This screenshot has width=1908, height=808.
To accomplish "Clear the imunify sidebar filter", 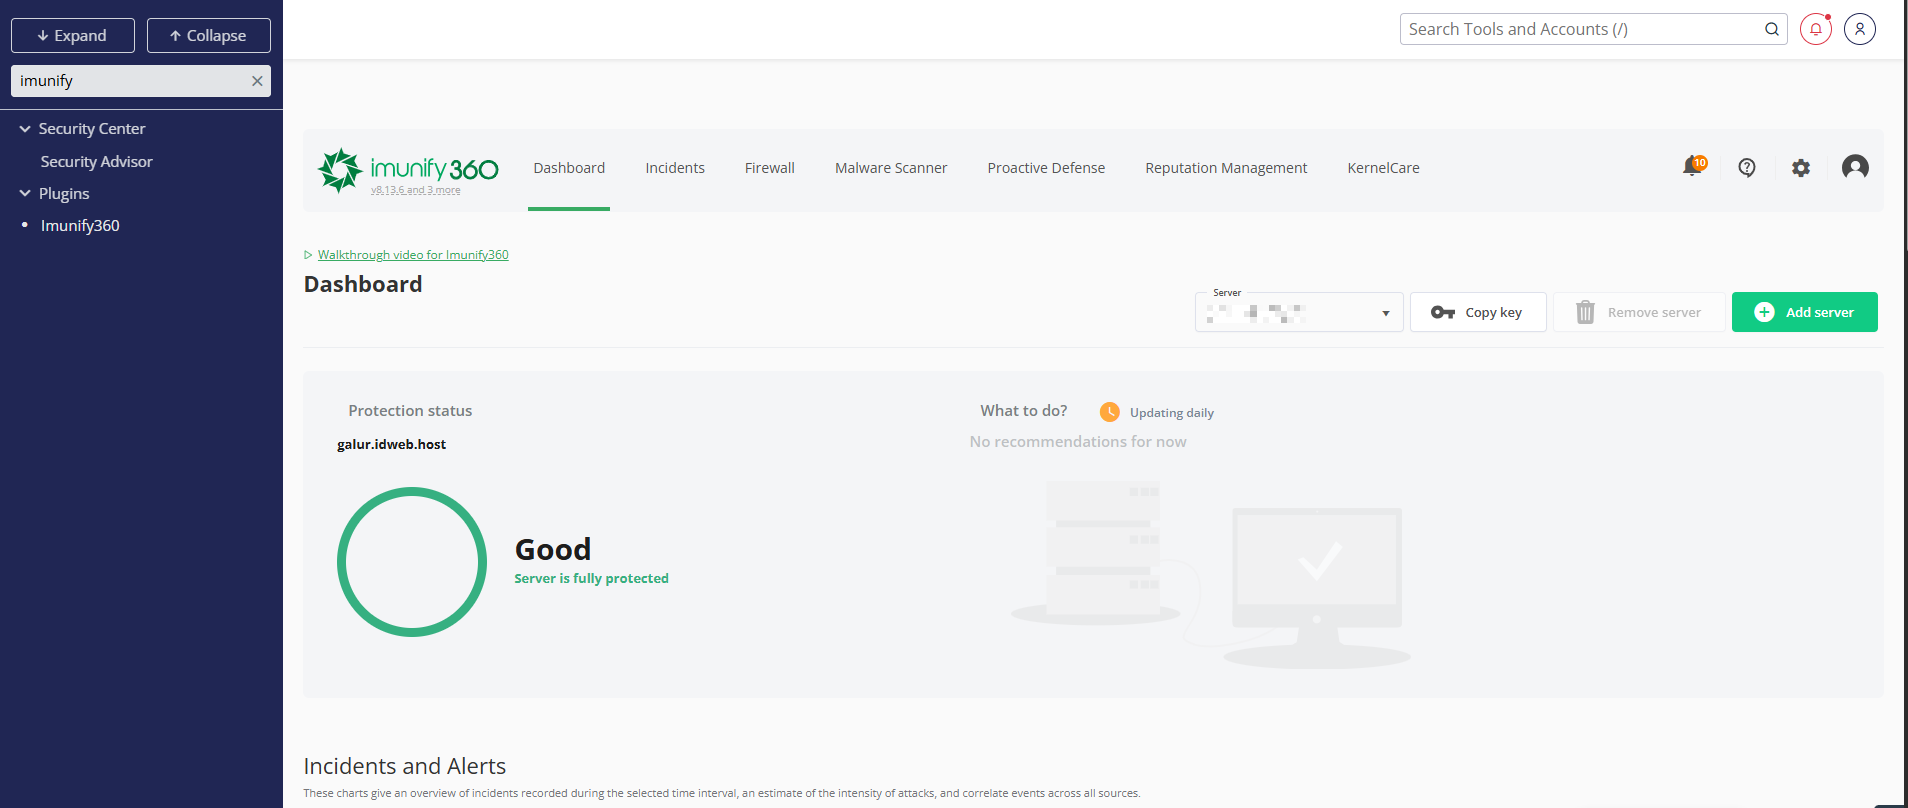I will coord(257,81).
